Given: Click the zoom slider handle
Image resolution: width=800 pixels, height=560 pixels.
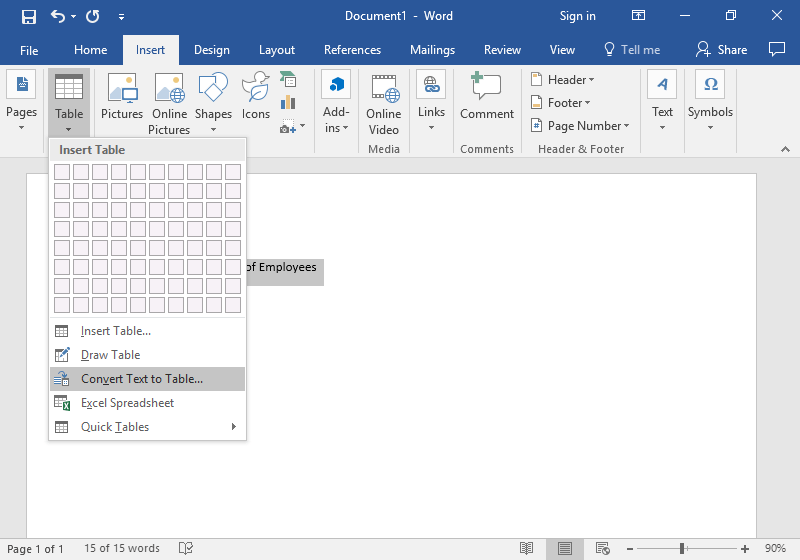Looking at the screenshot, I should pos(682,549).
